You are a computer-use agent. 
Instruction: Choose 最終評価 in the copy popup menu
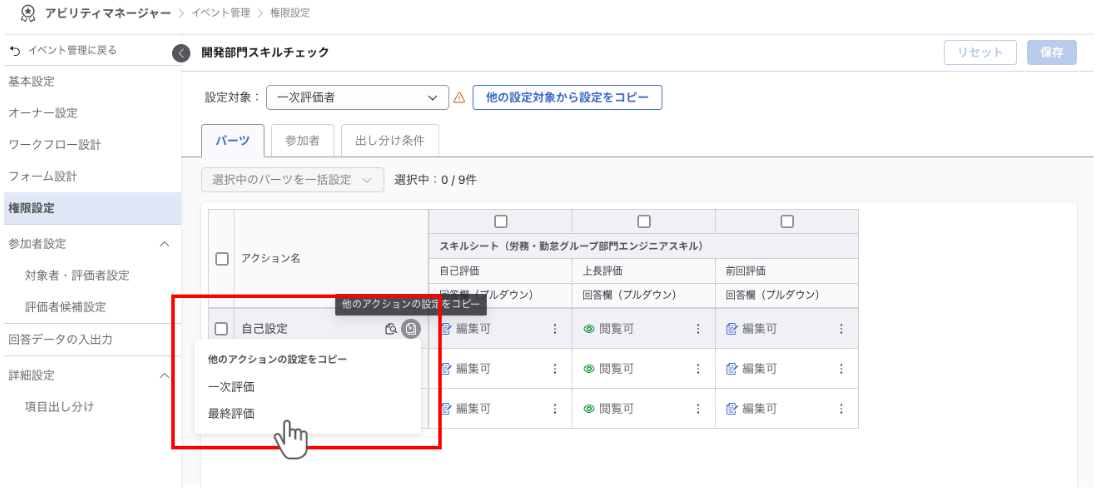coord(231,414)
